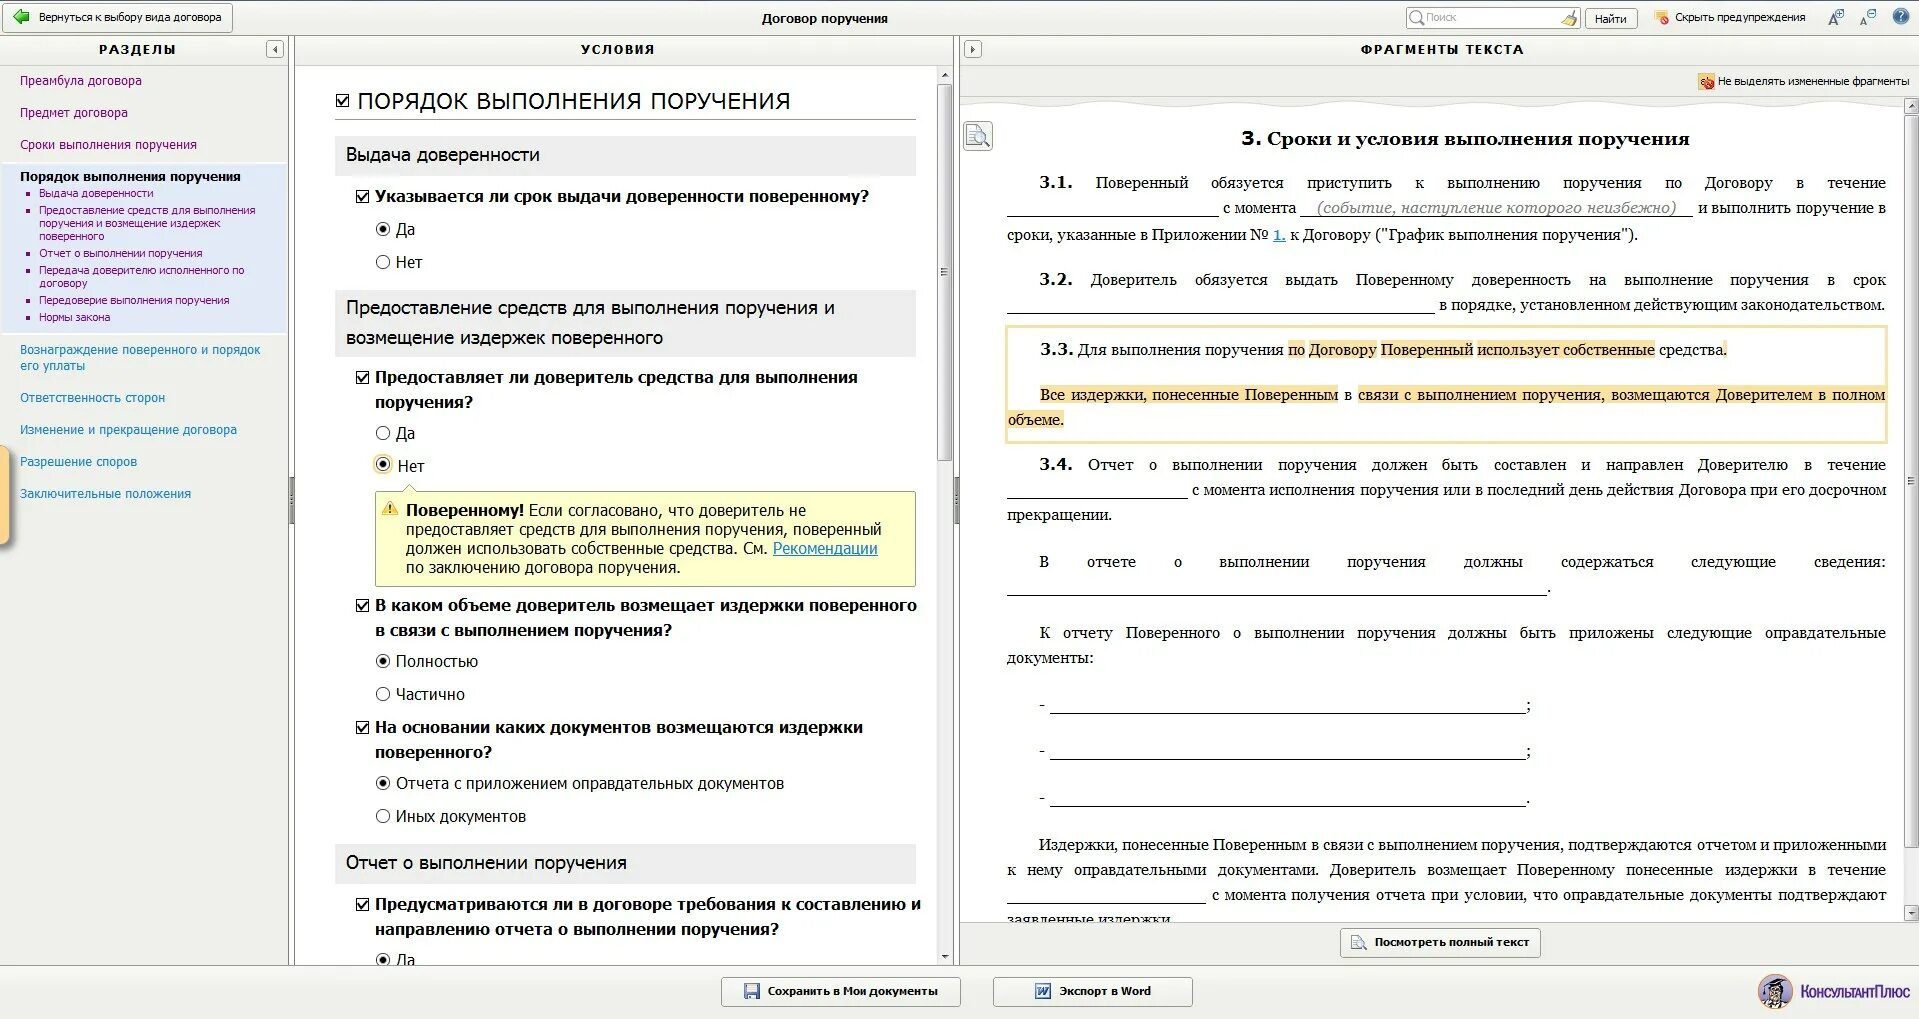Toggle checkbox for На основании каких документов
This screenshot has height=1019, width=1919.
[x=363, y=728]
